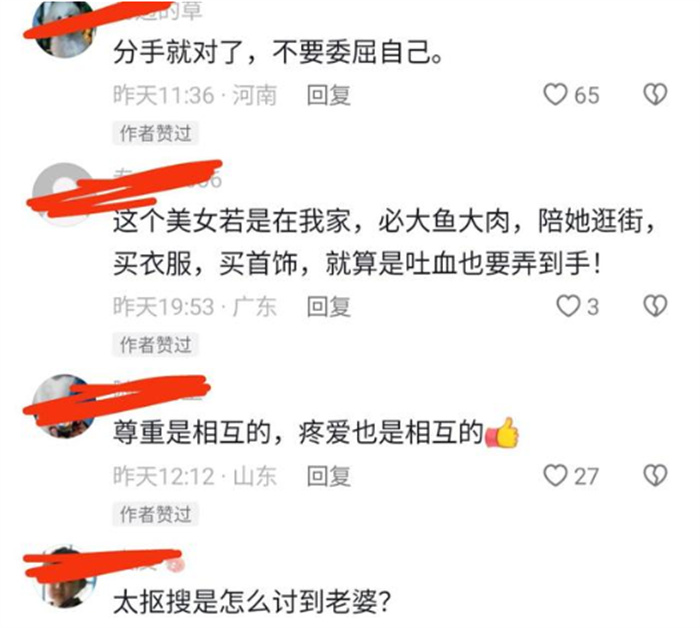Like the Shandong comment with 27 likes

(x=555, y=475)
